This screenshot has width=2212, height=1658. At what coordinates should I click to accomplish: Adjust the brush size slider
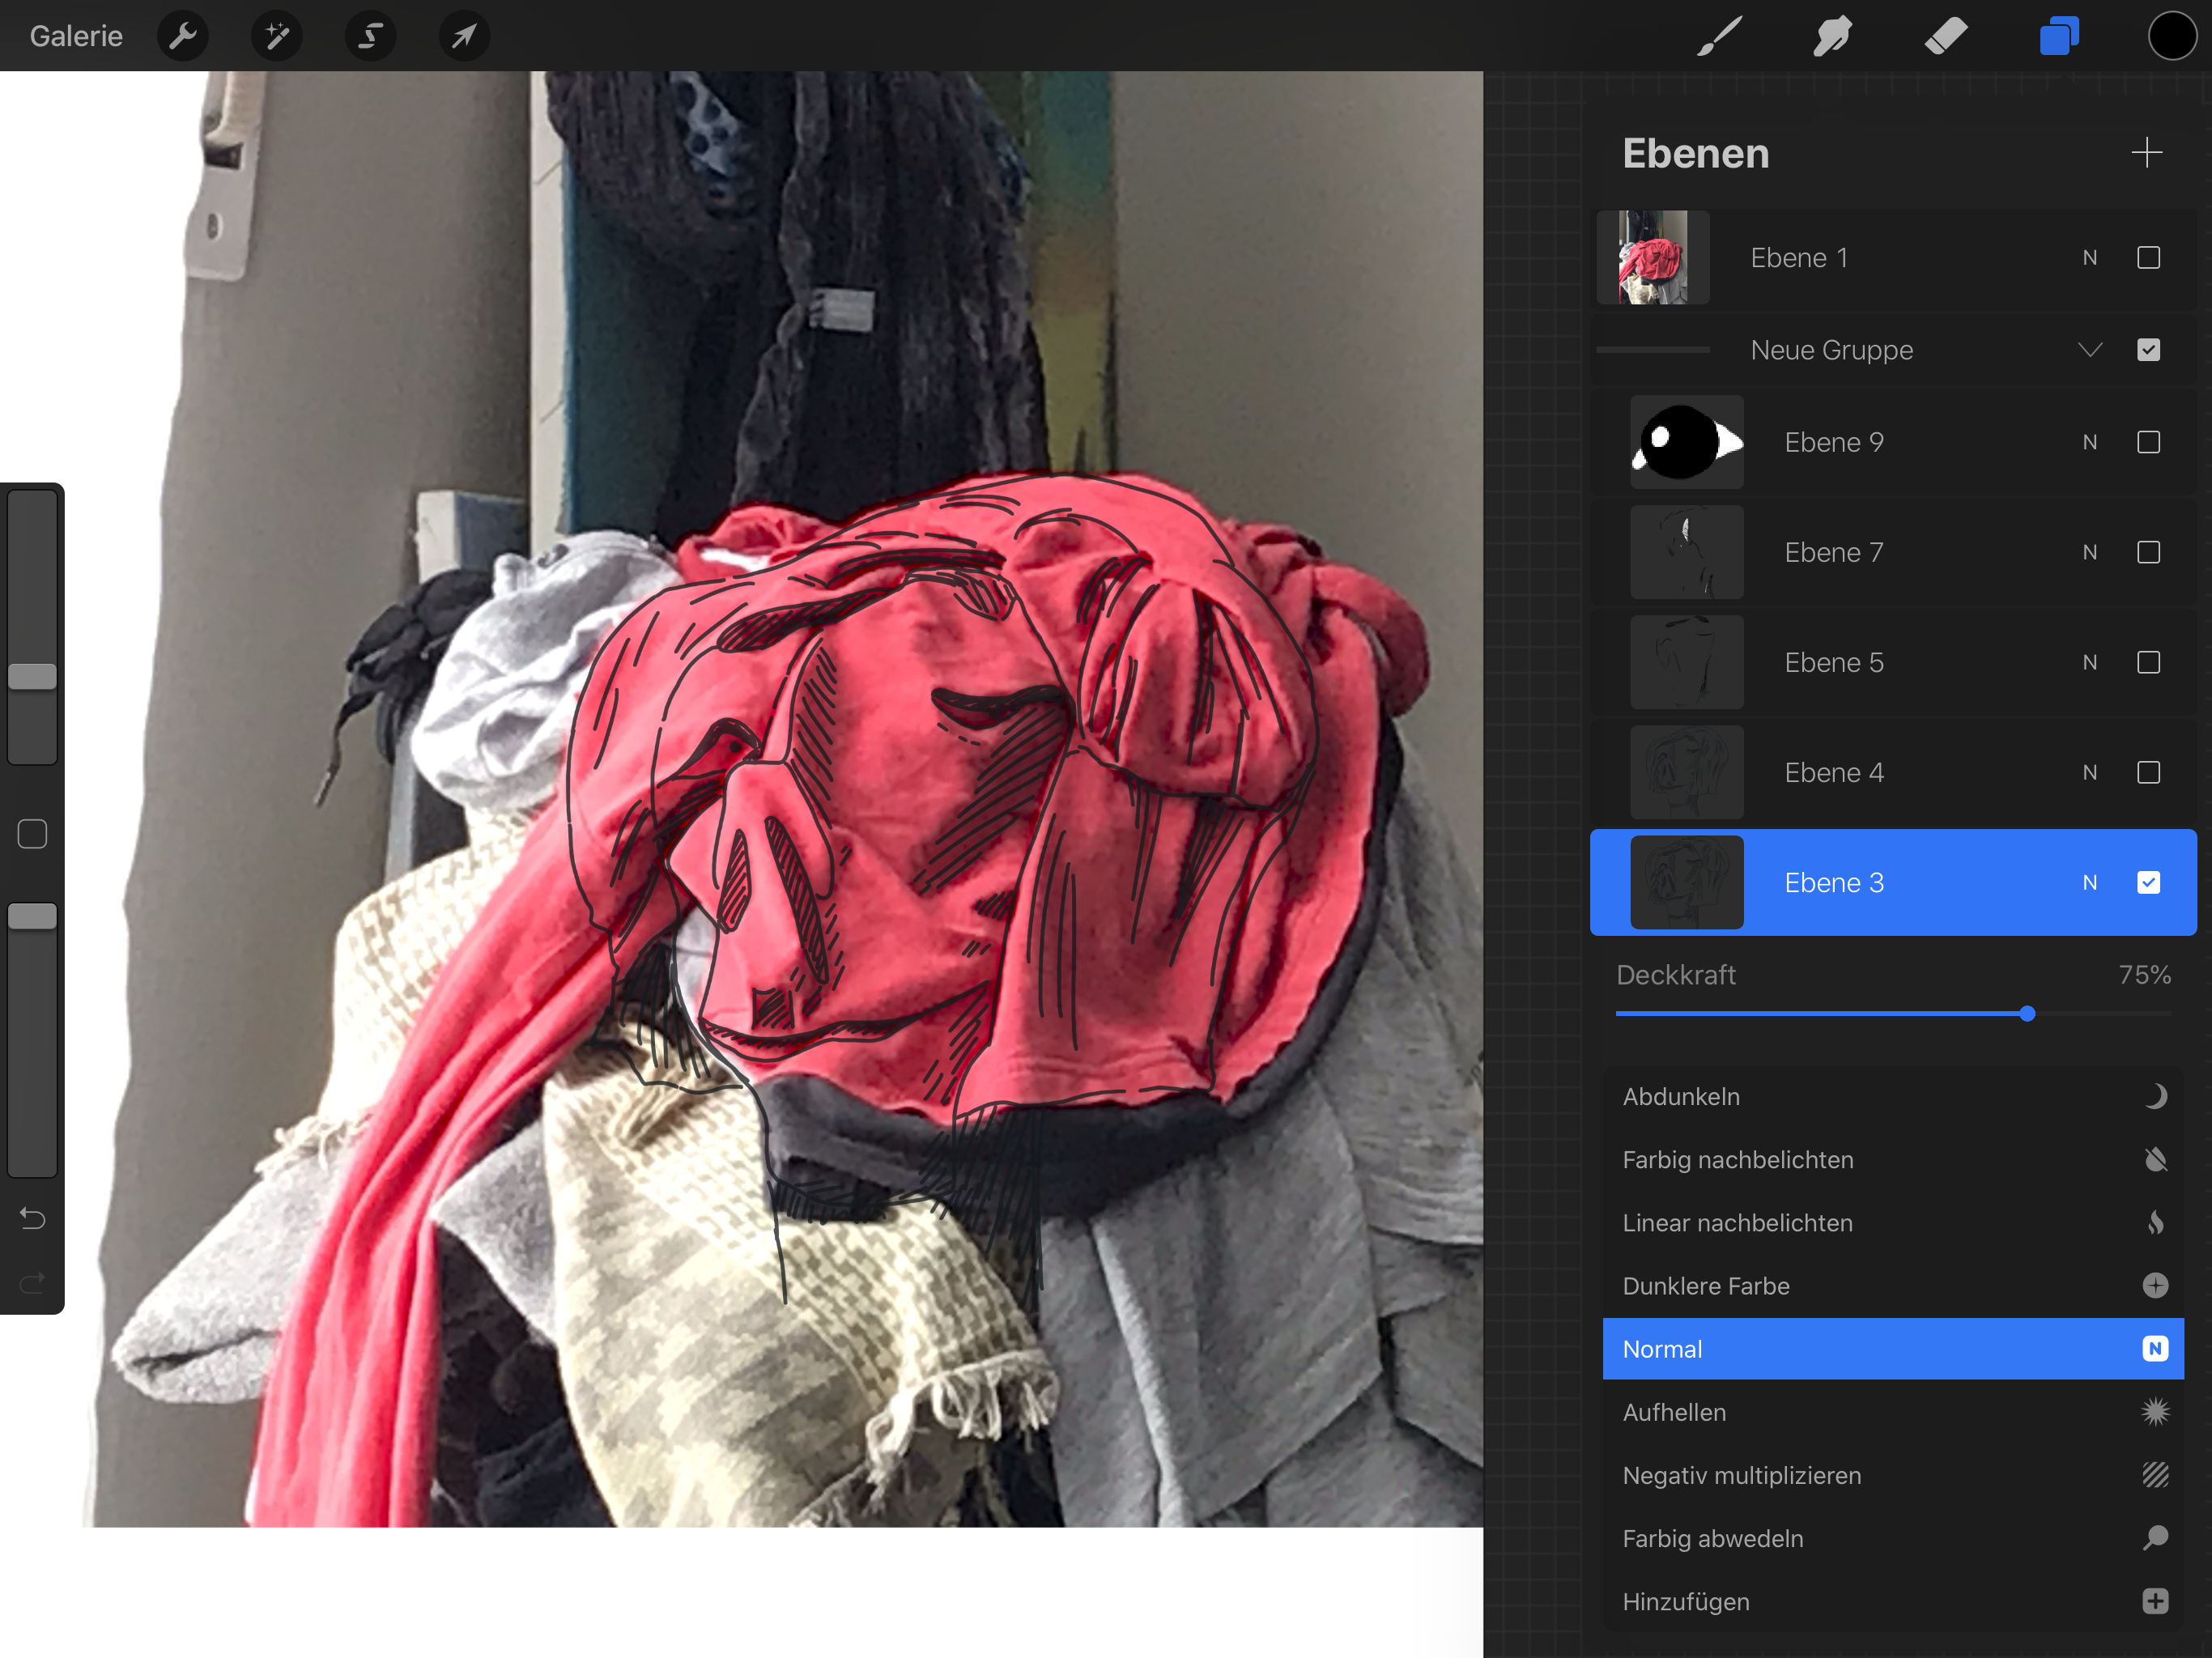click(32, 676)
